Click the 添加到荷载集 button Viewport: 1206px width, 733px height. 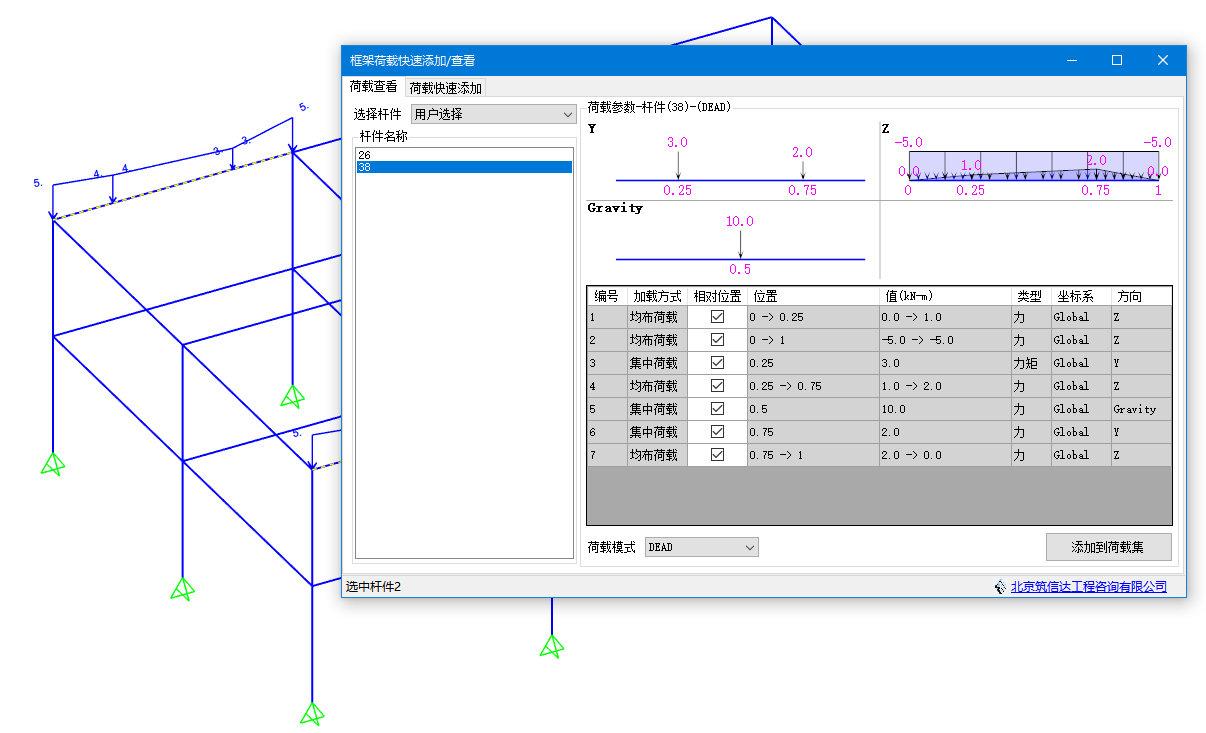click(x=1107, y=547)
